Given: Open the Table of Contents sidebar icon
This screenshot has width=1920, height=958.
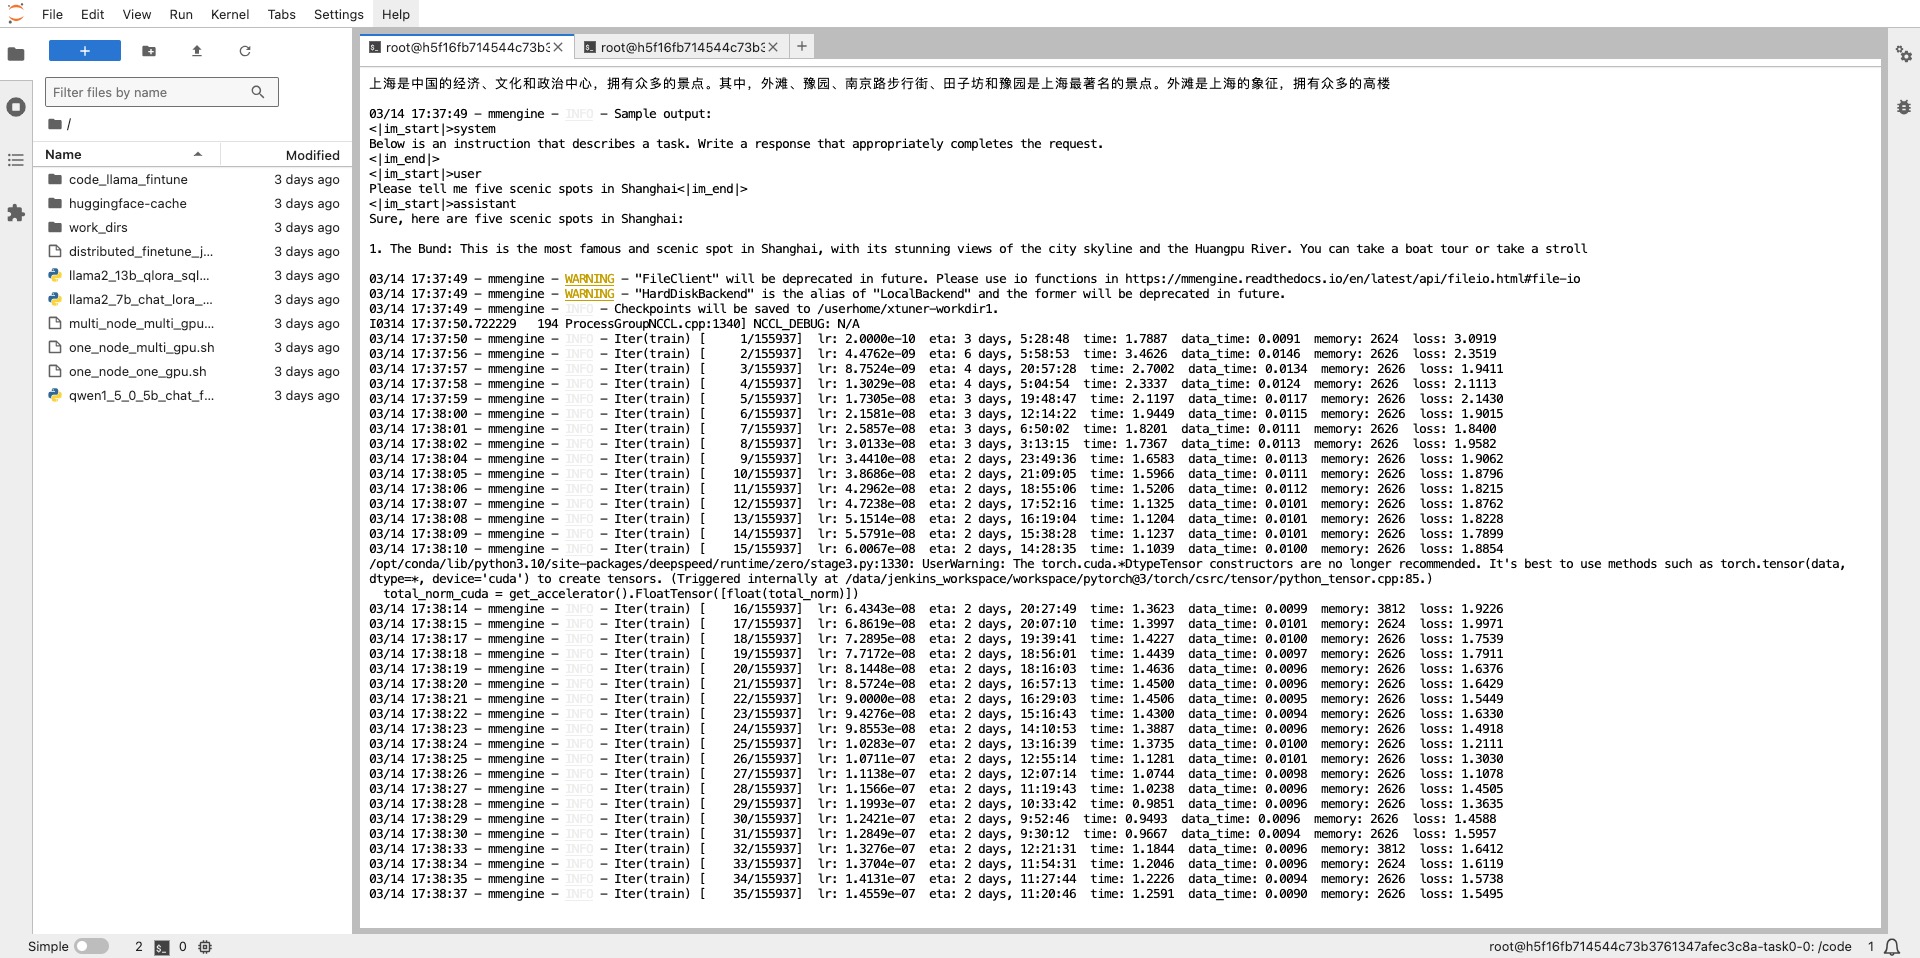Looking at the screenshot, I should click(16, 160).
